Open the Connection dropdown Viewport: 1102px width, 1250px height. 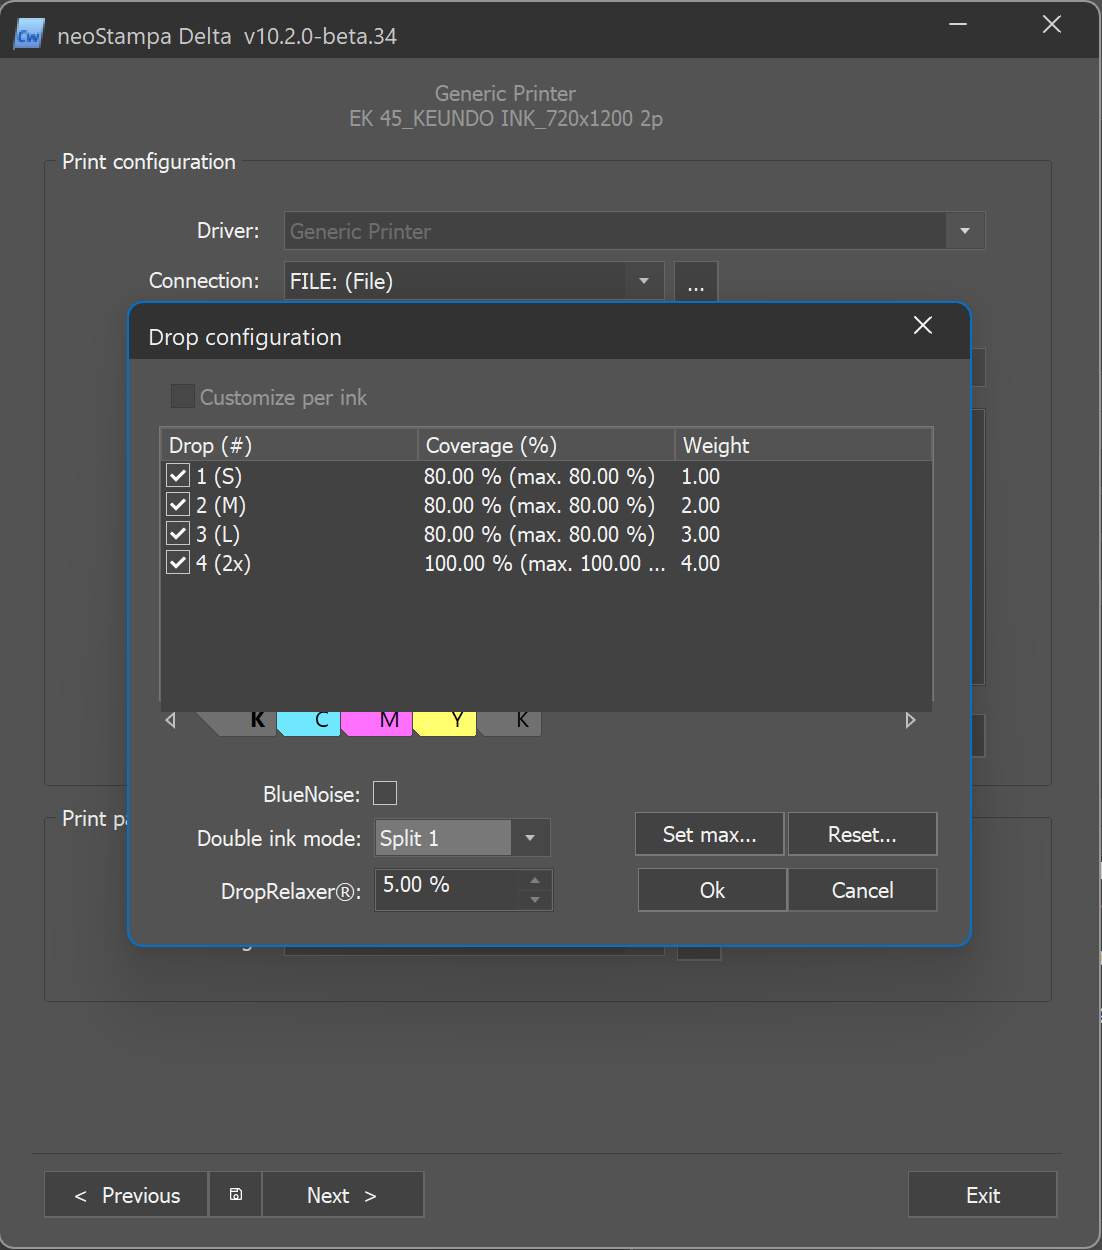(644, 281)
